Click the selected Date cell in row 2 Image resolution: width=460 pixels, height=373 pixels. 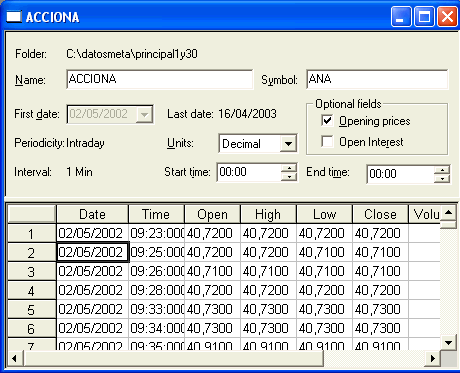[x=93, y=252]
